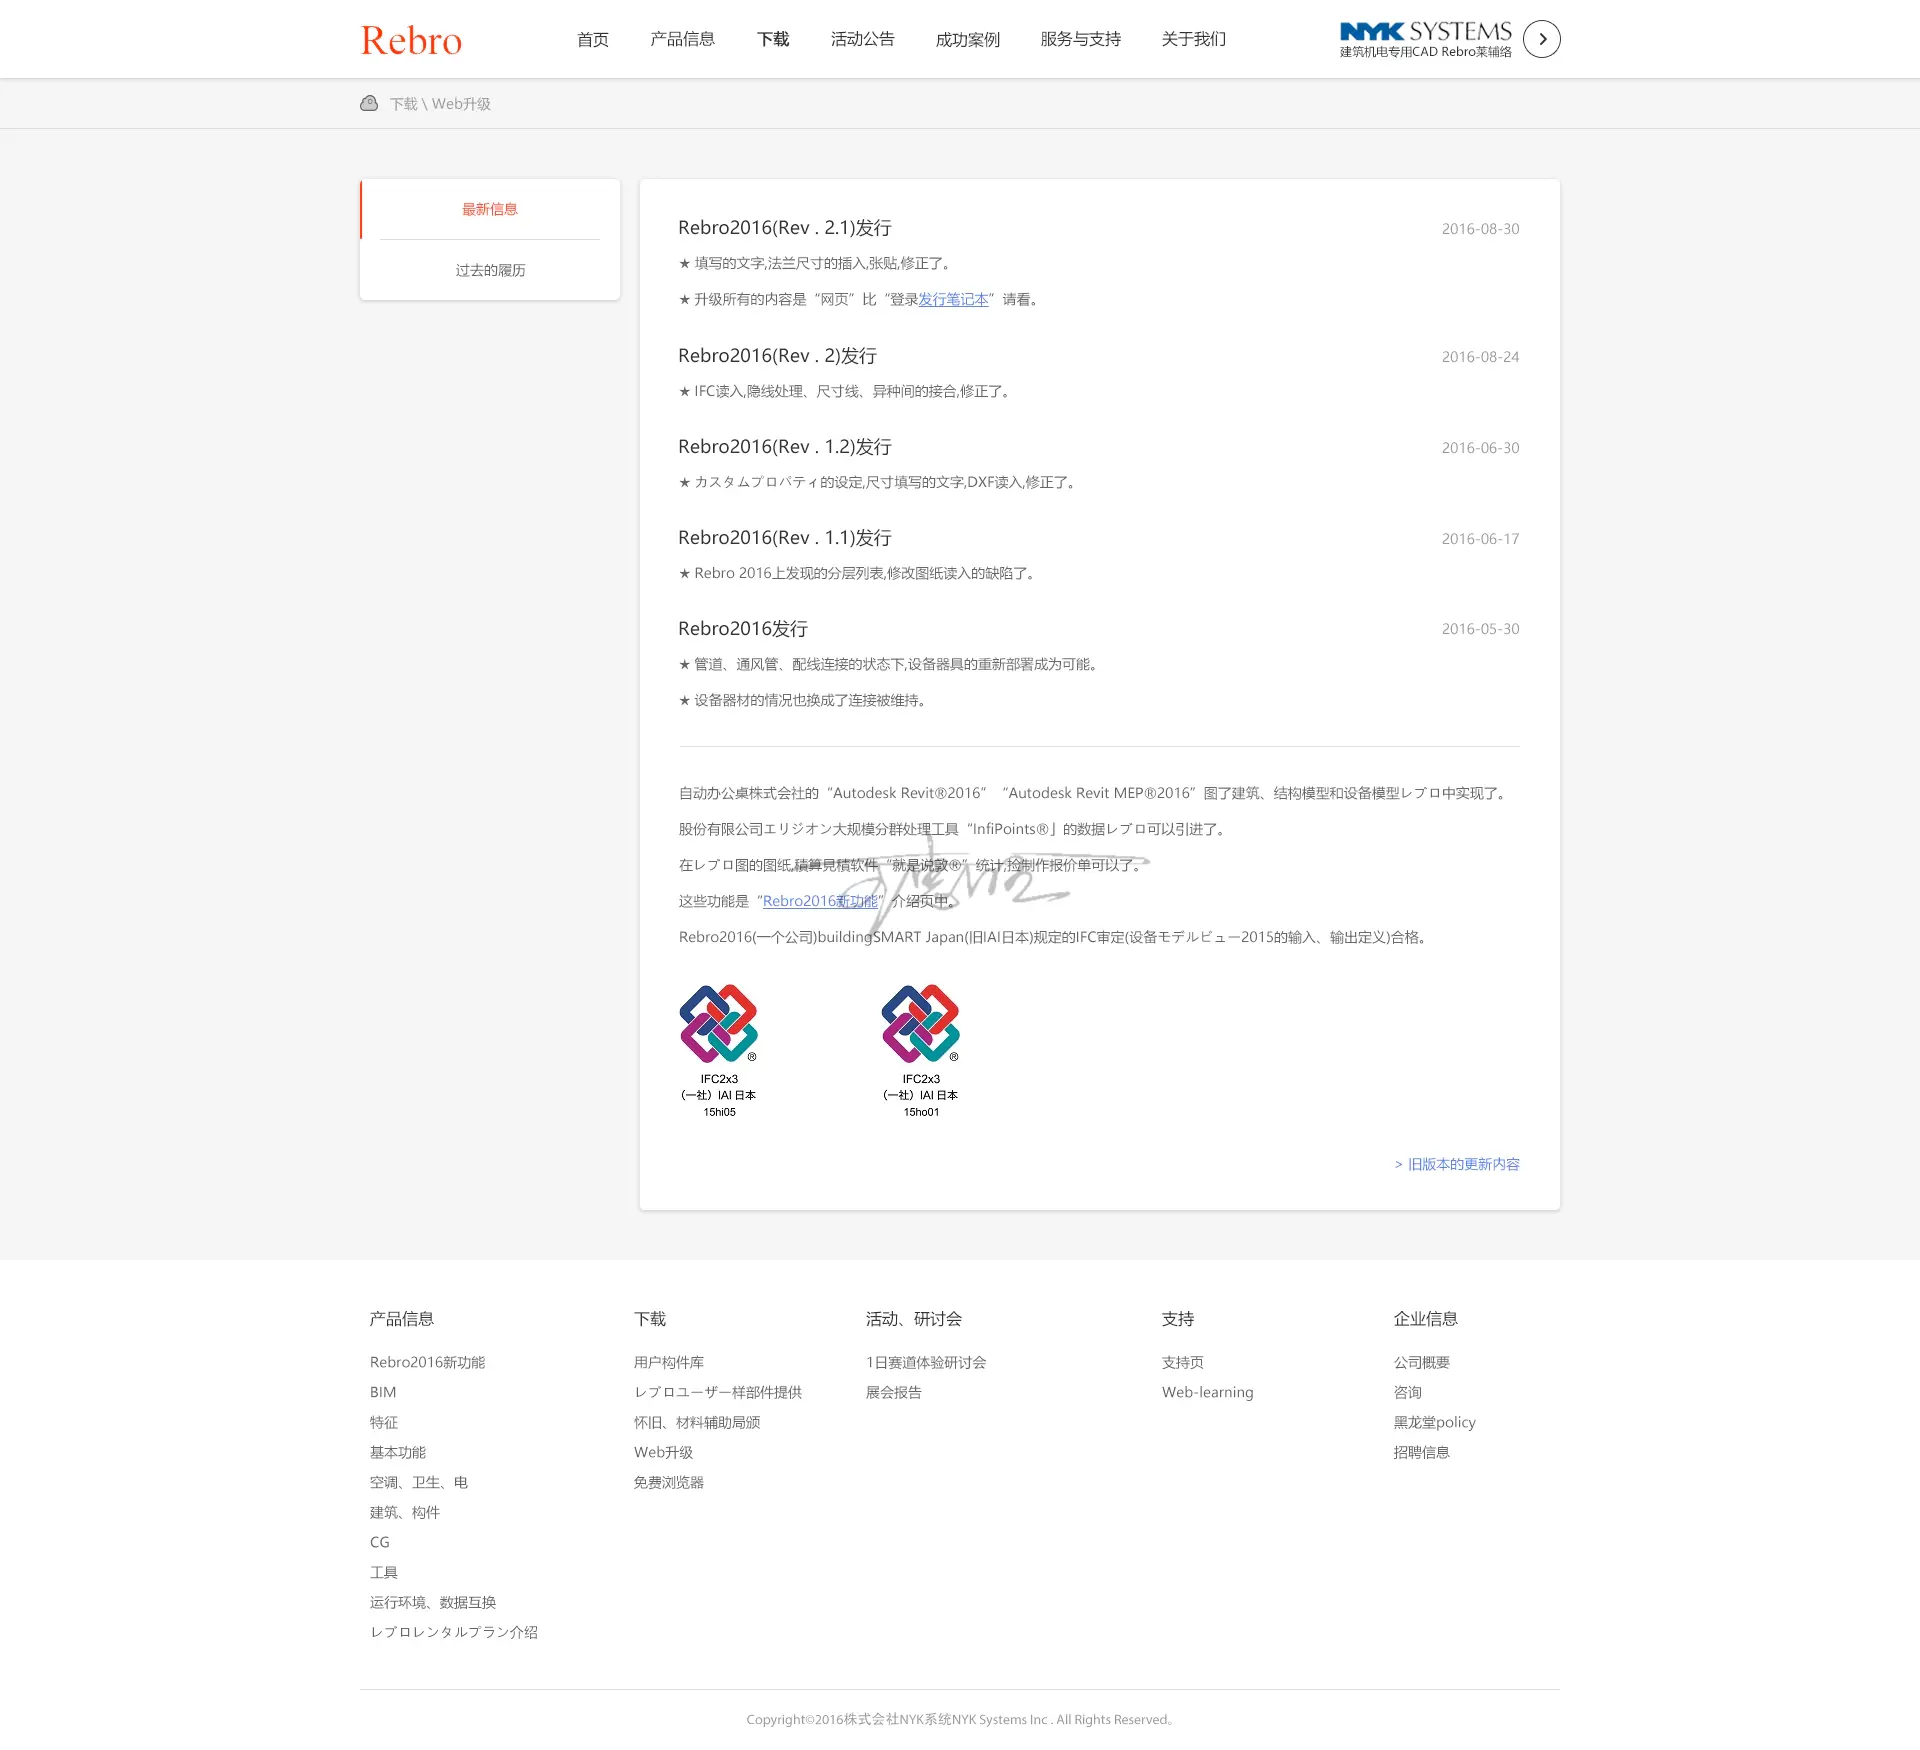Open 怀旧、材料辅助局颁 footer link
1920x1750 pixels.
coord(697,1422)
